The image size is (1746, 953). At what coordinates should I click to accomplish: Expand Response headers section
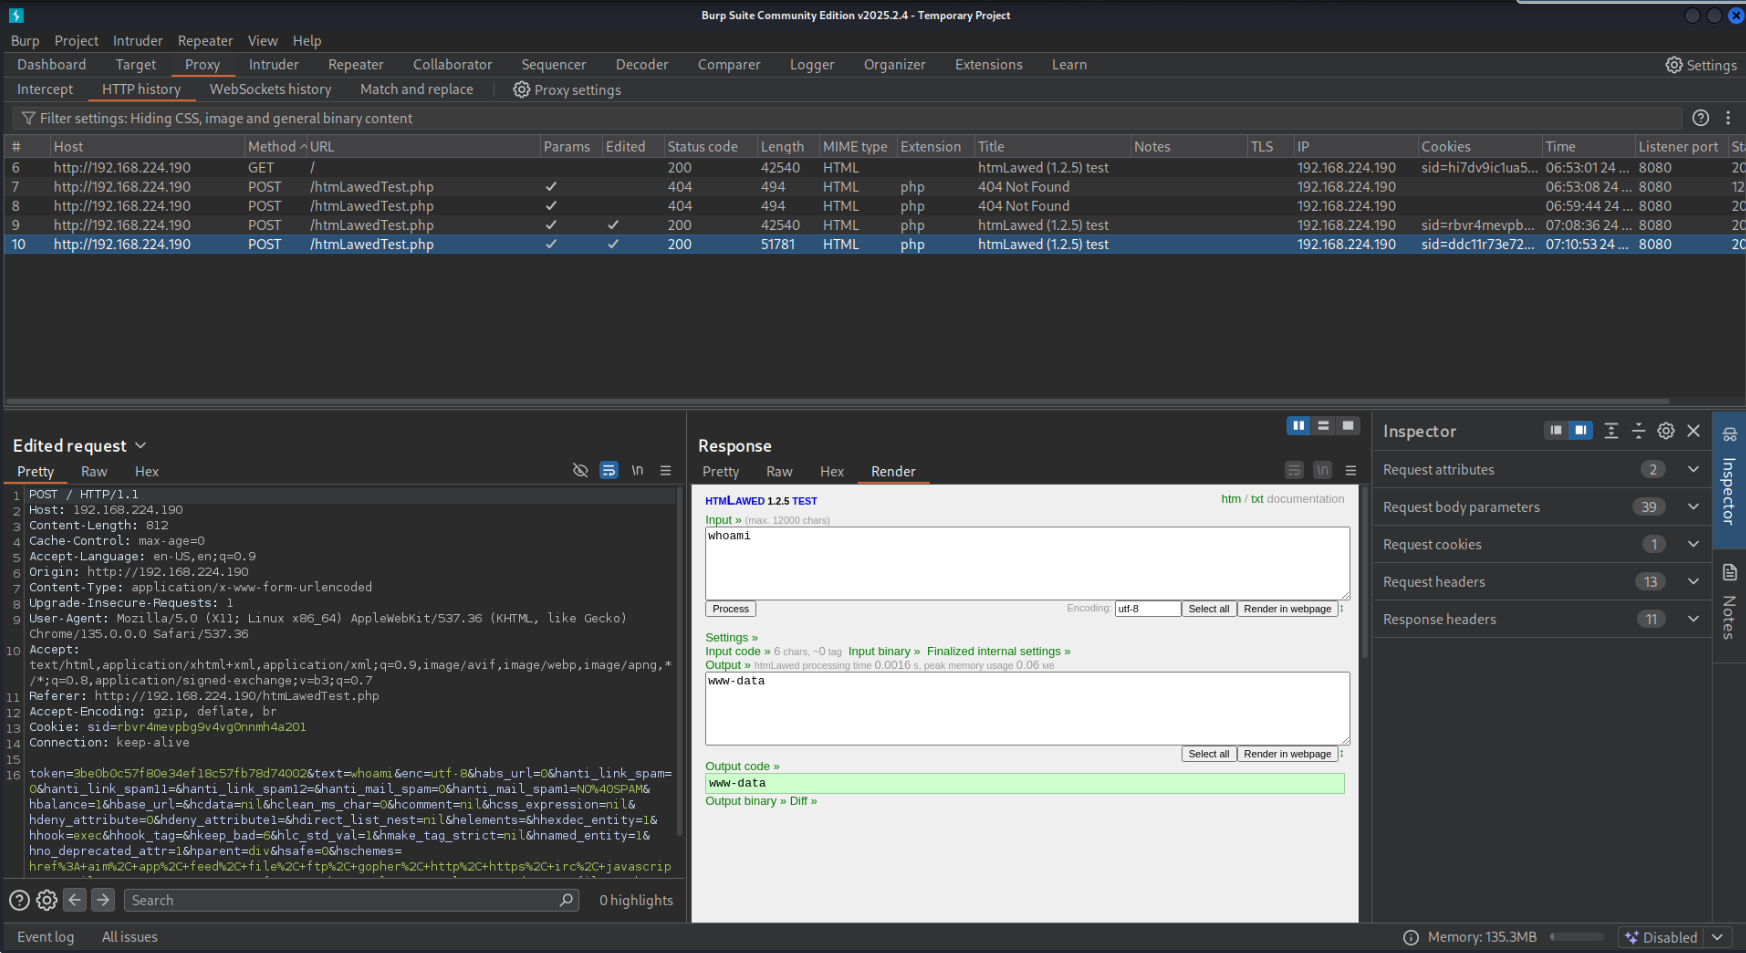(1693, 619)
